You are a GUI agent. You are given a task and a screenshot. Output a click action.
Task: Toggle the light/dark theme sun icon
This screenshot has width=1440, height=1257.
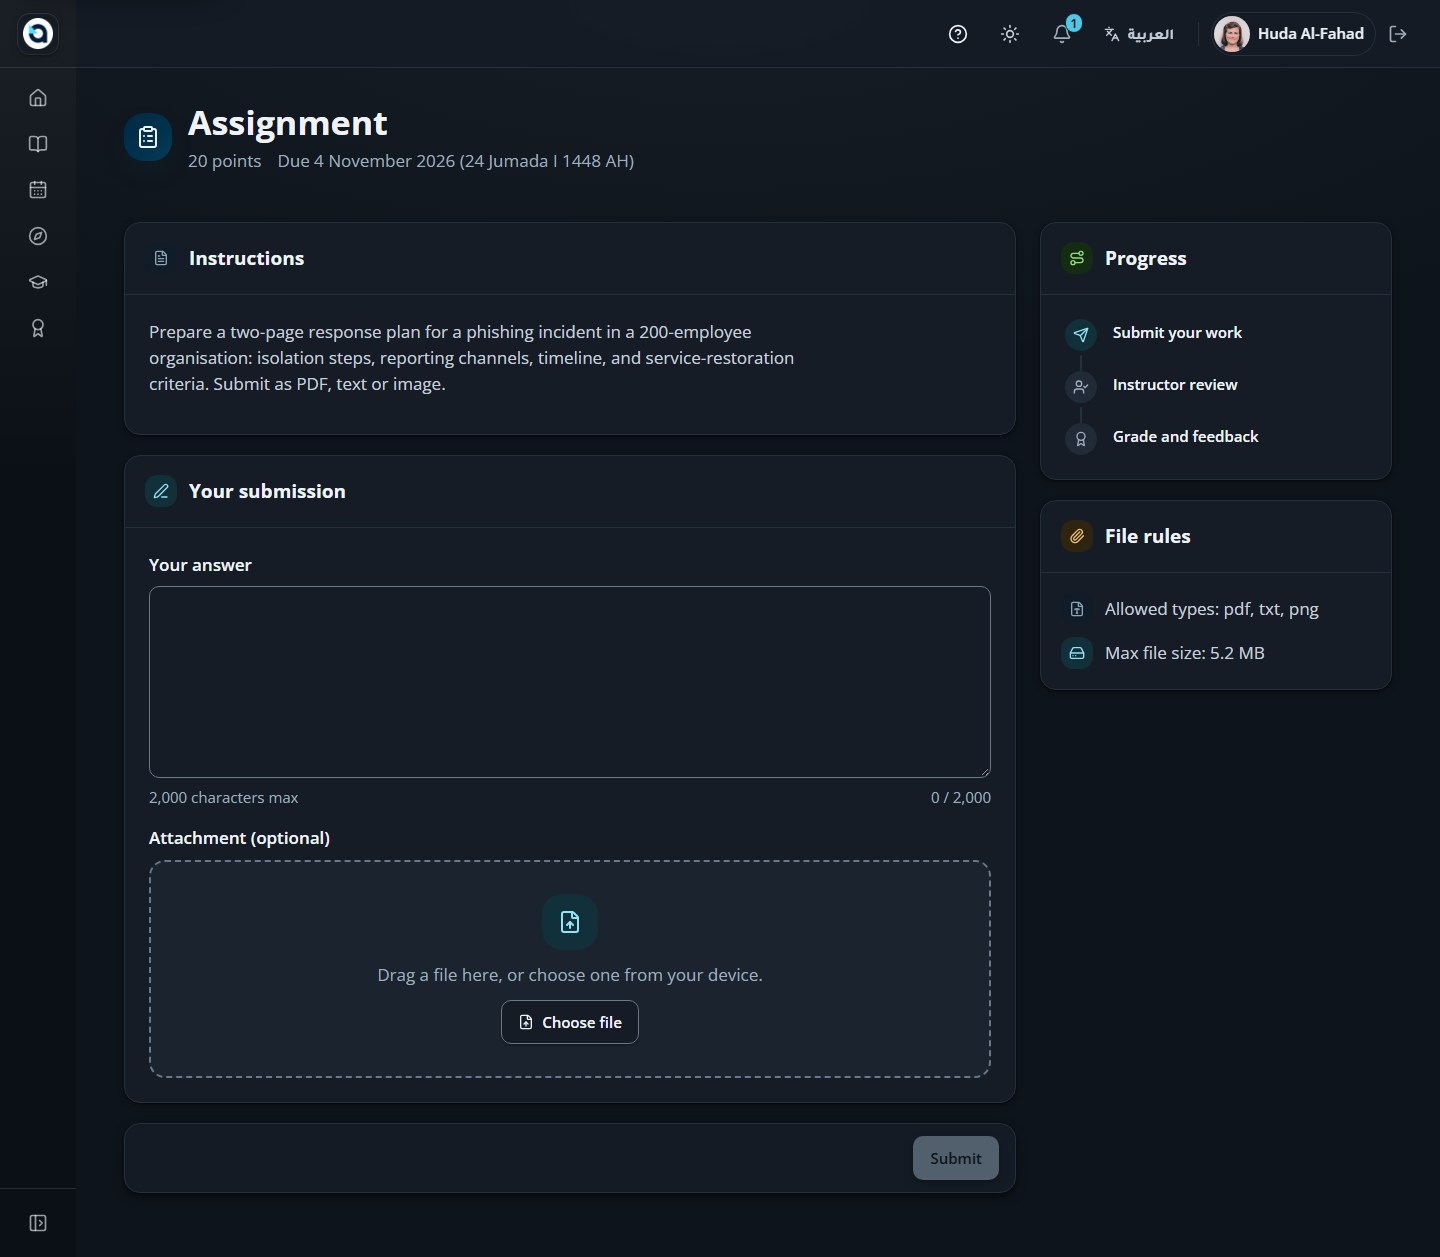[1010, 34]
